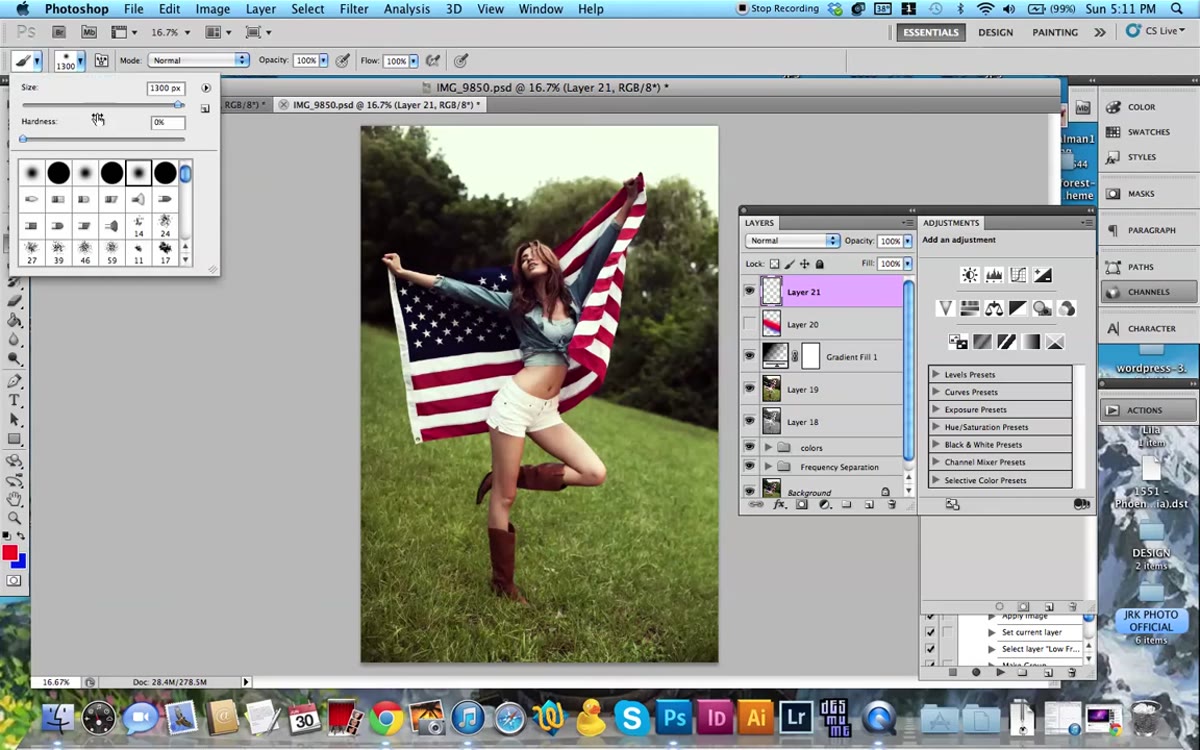1200x750 pixels.
Task: Add a Color Balance adjustment
Action: click(994, 308)
